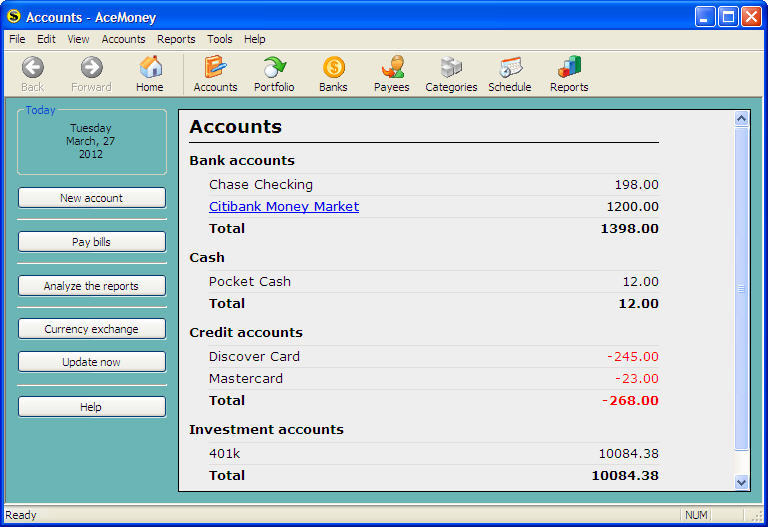Image resolution: width=768 pixels, height=527 pixels.
Task: Select the Discover Card account row
Action: point(433,357)
